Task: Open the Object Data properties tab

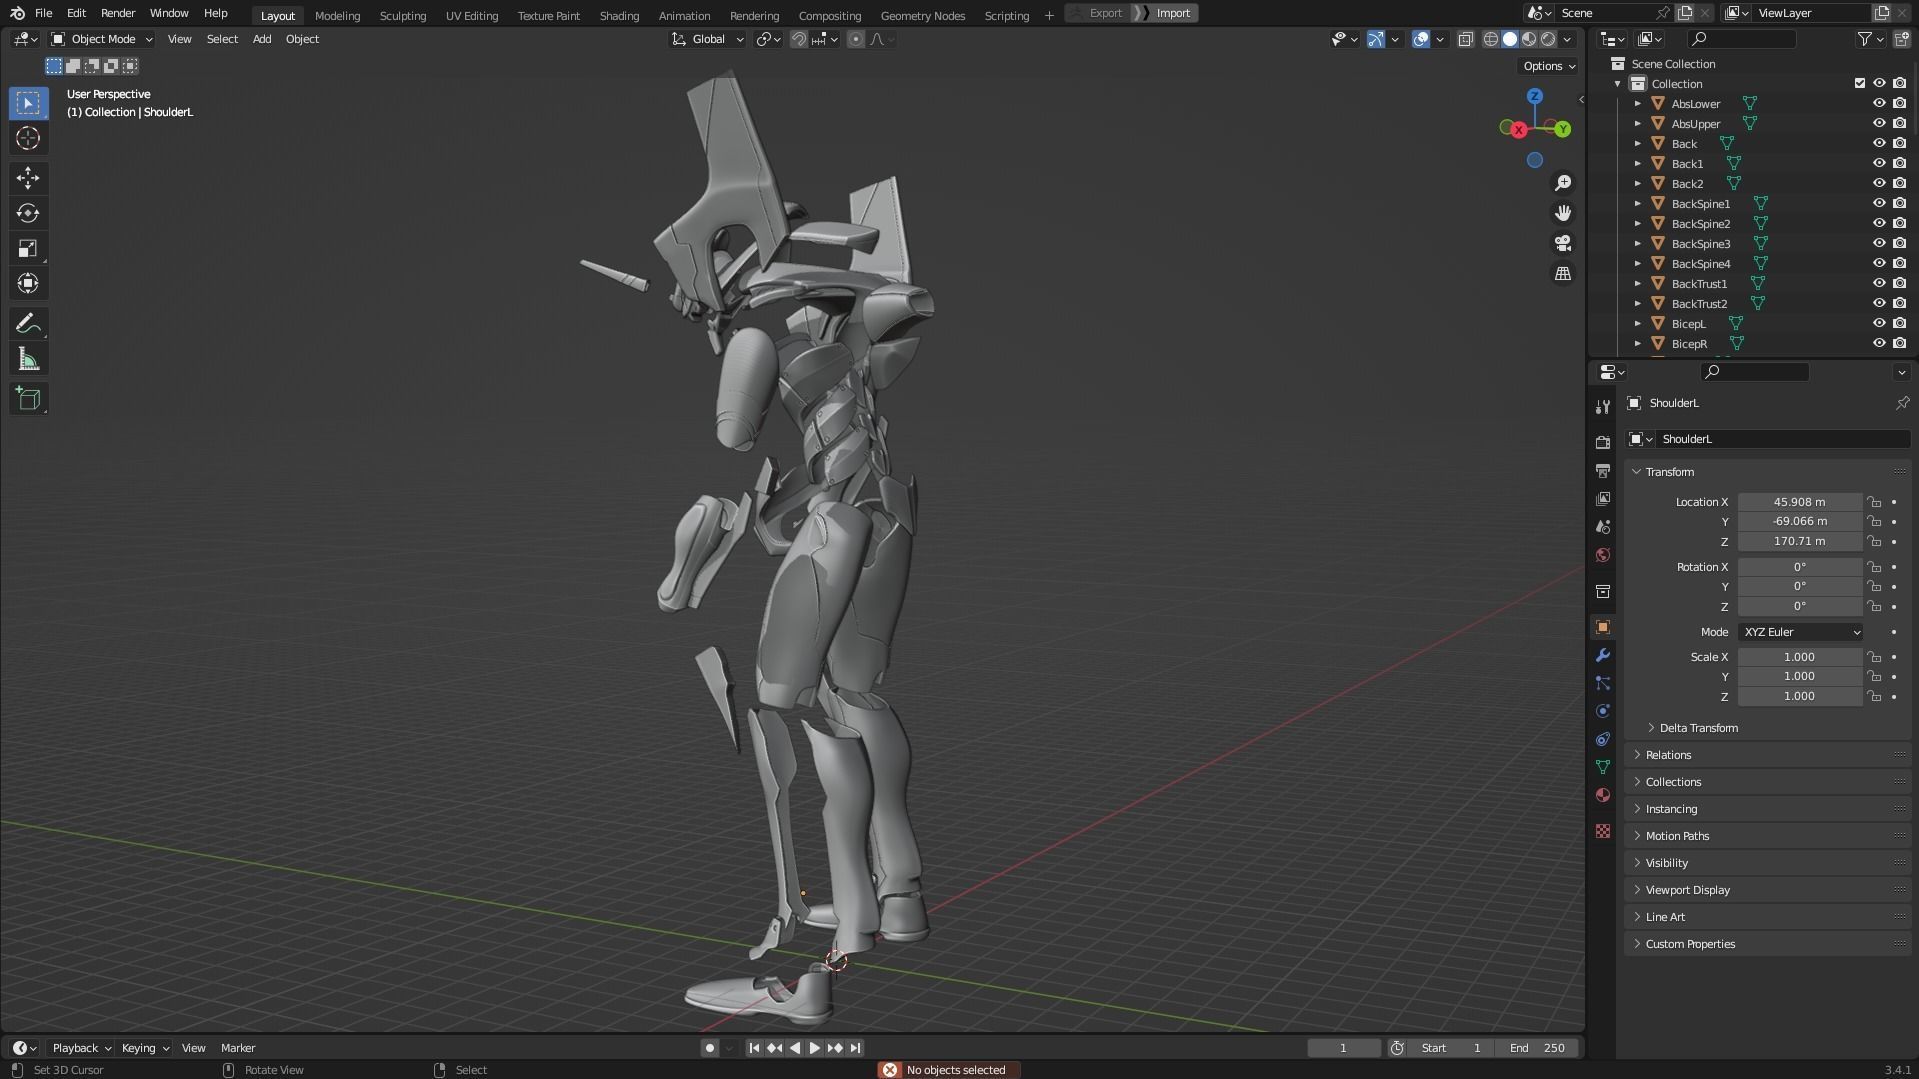Action: pyautogui.click(x=1603, y=767)
